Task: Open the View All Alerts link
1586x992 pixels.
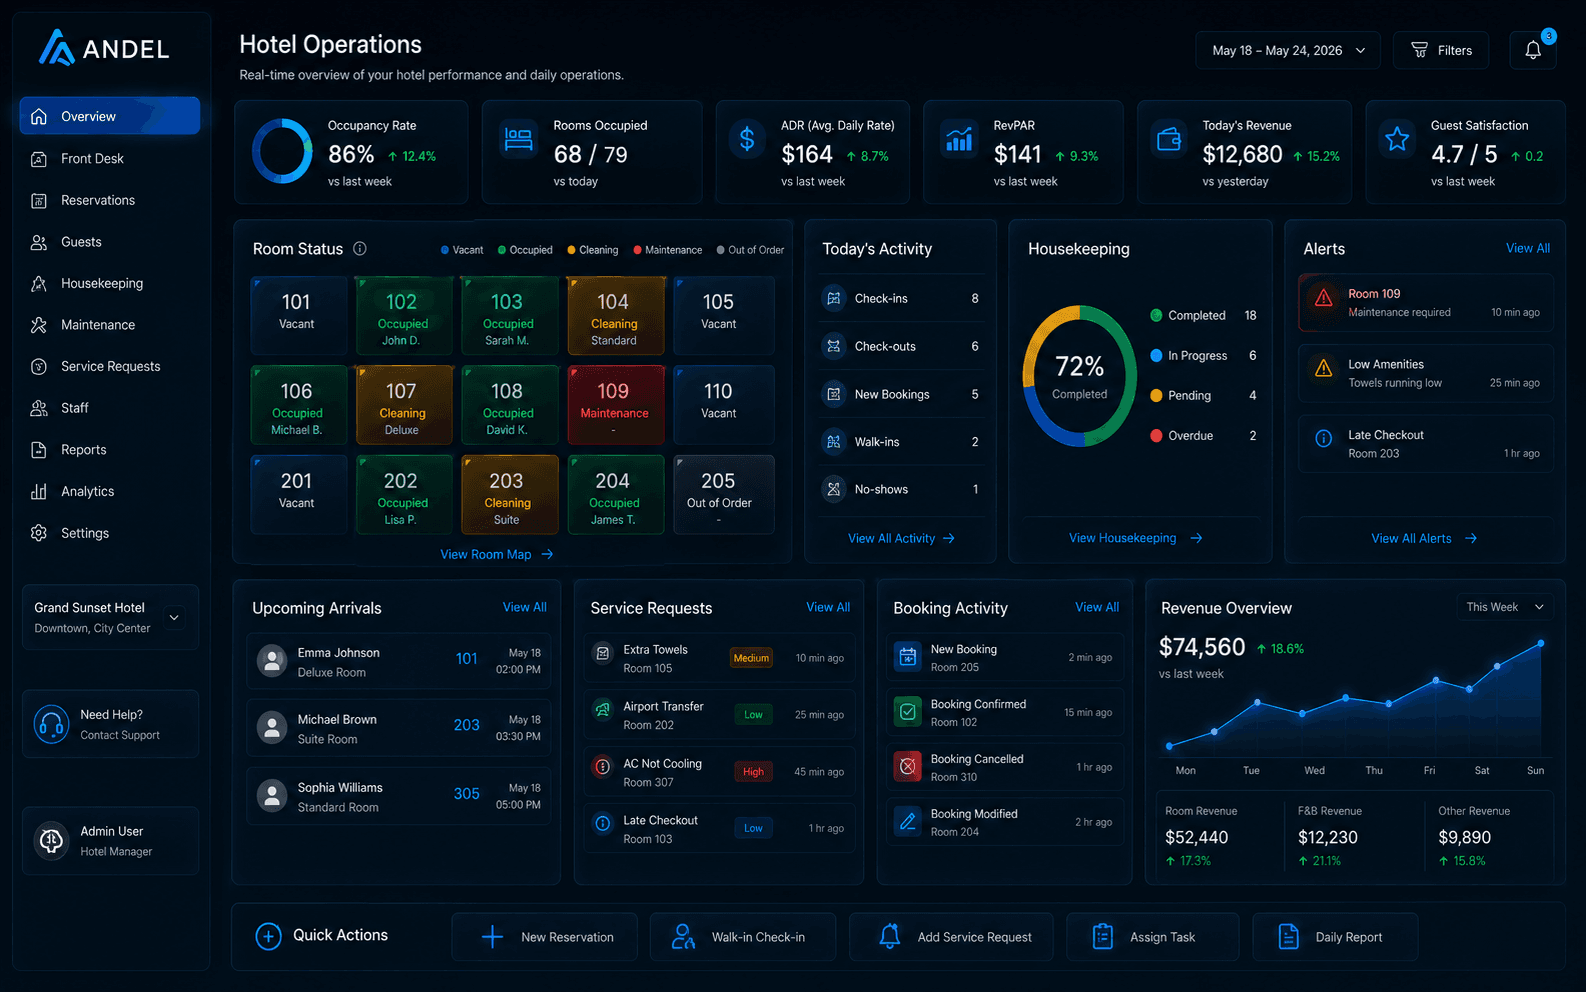Action: 1424,538
